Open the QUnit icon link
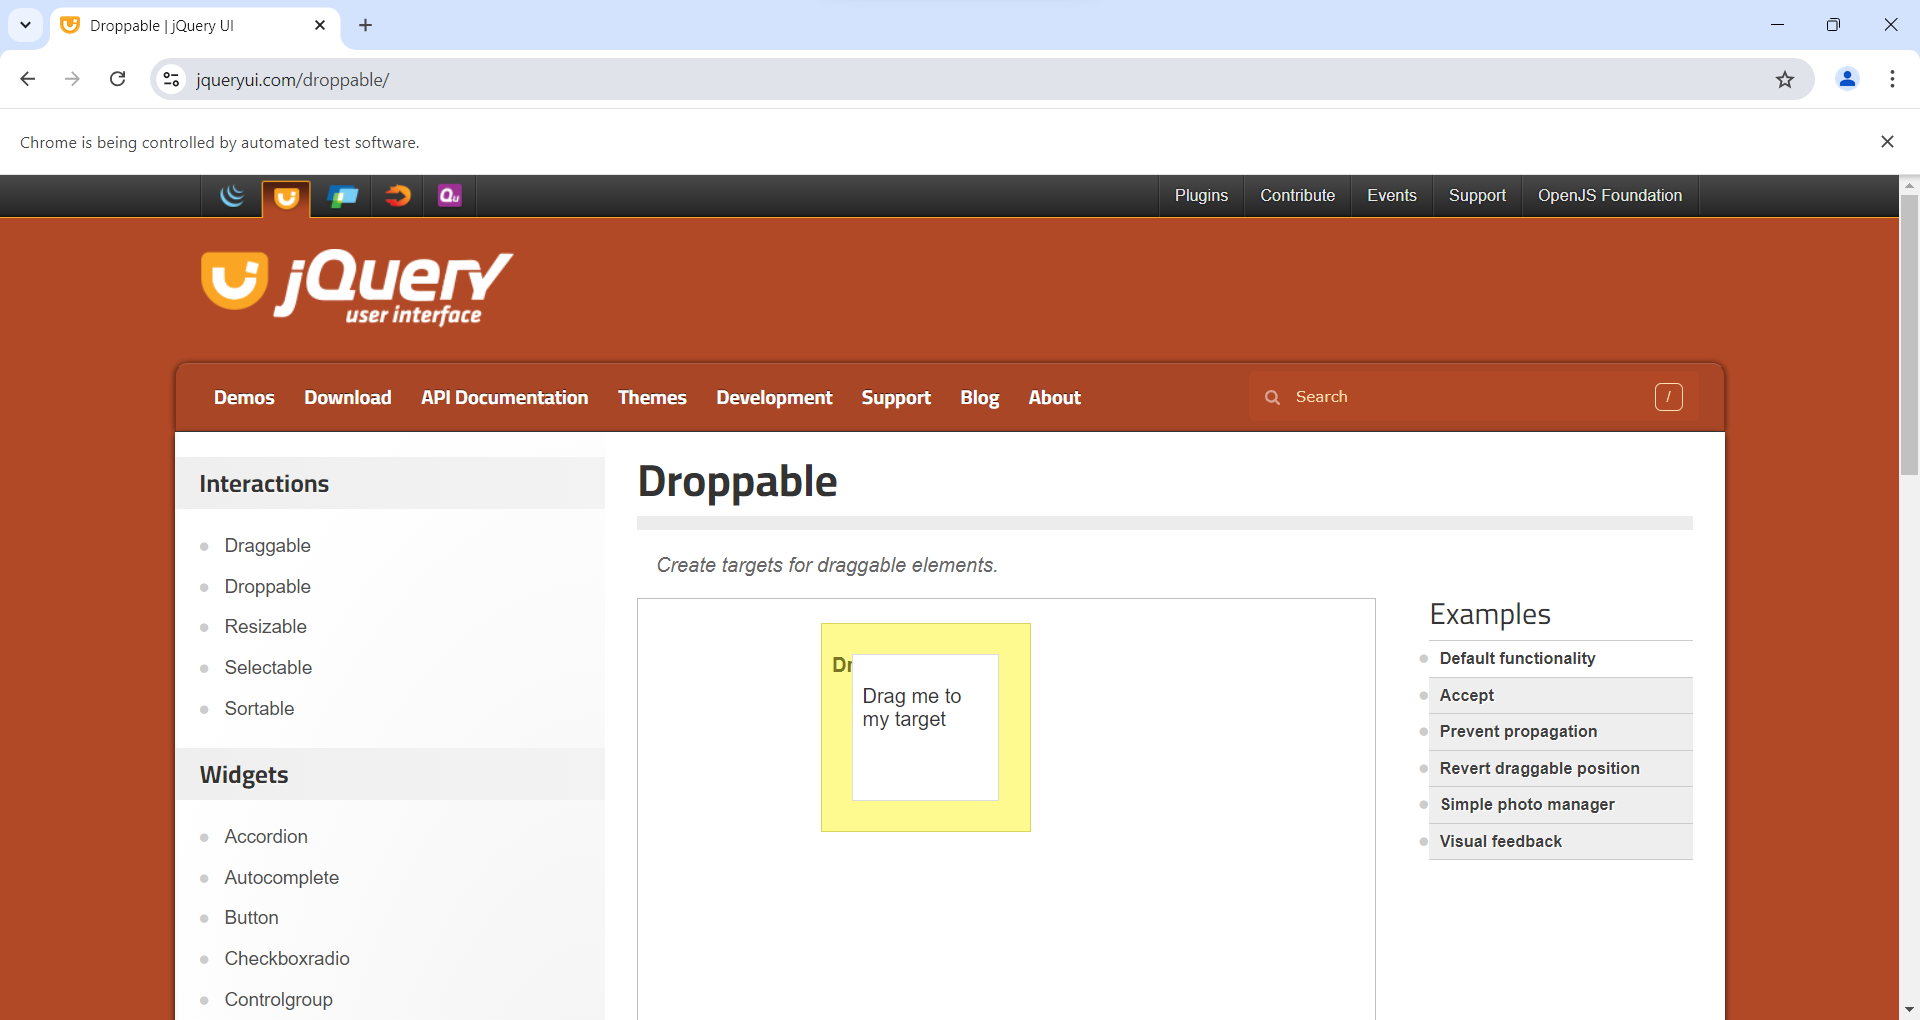1920x1020 pixels. coord(450,196)
